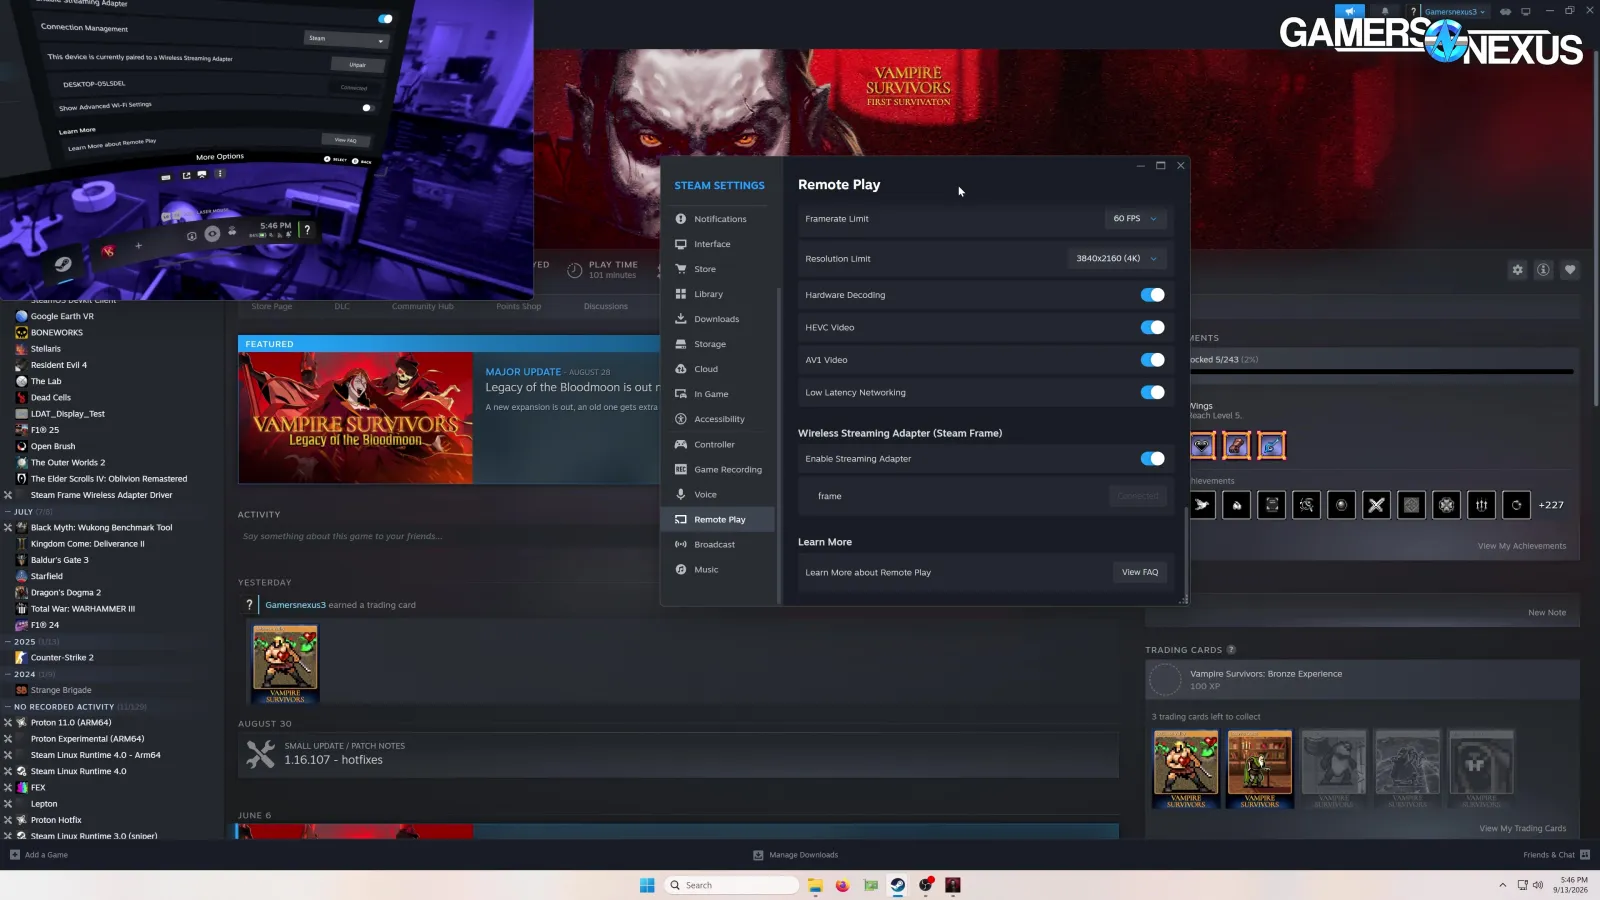Viewport: 1600px width, 900px height.
Task: Disable the Hardware Decoding toggle
Action: [1152, 295]
